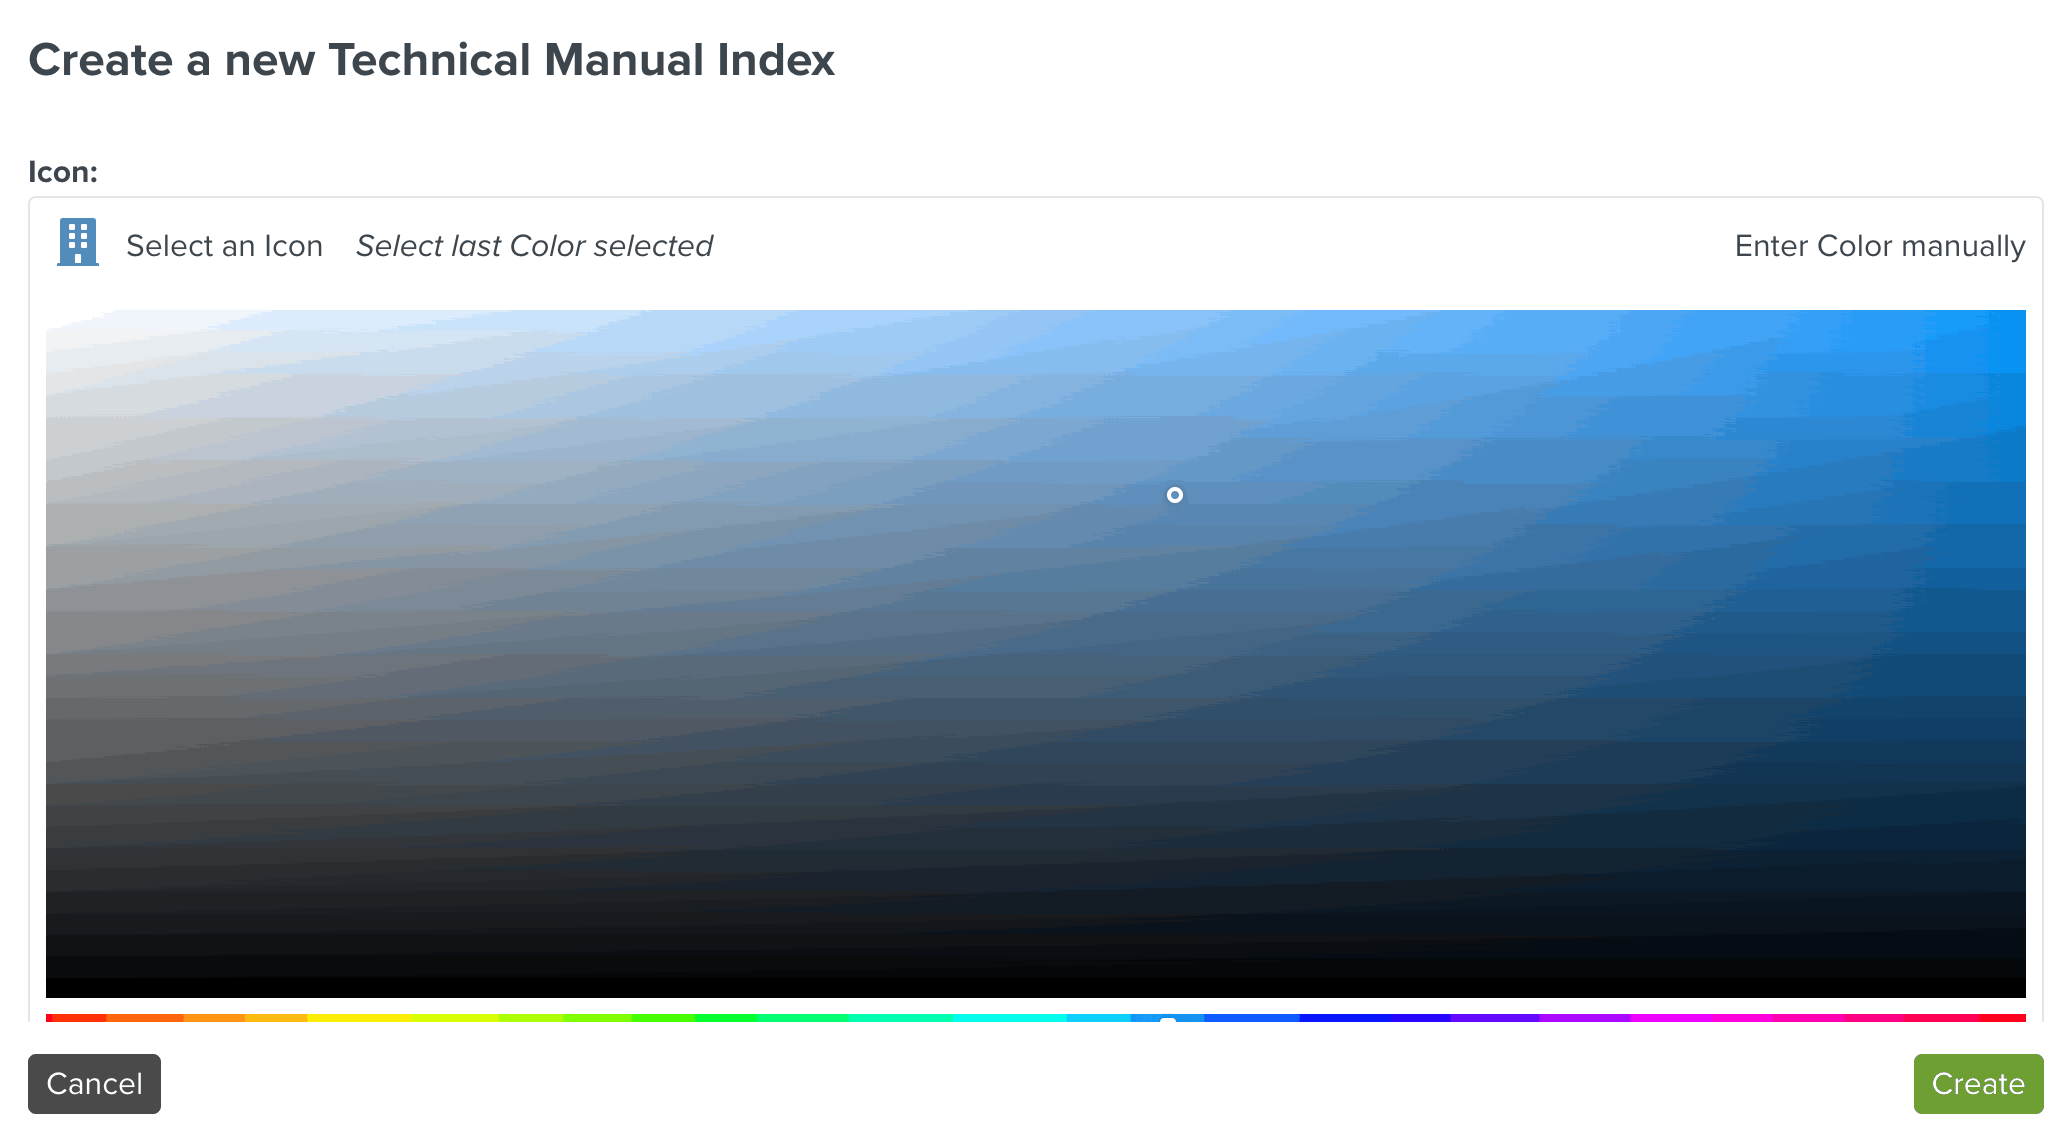The width and height of the screenshot is (2070, 1140).
Task: Click the blue building icon
Action: coord(78,242)
